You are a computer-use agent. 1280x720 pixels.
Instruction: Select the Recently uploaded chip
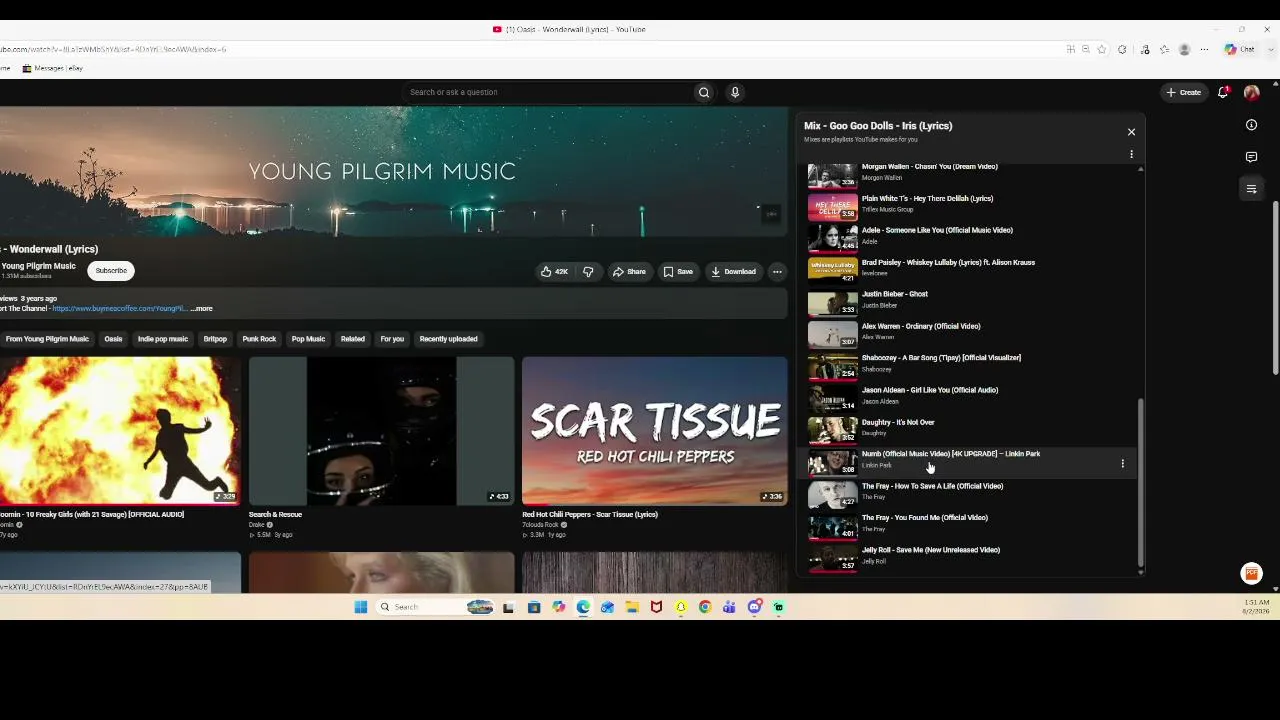448,339
